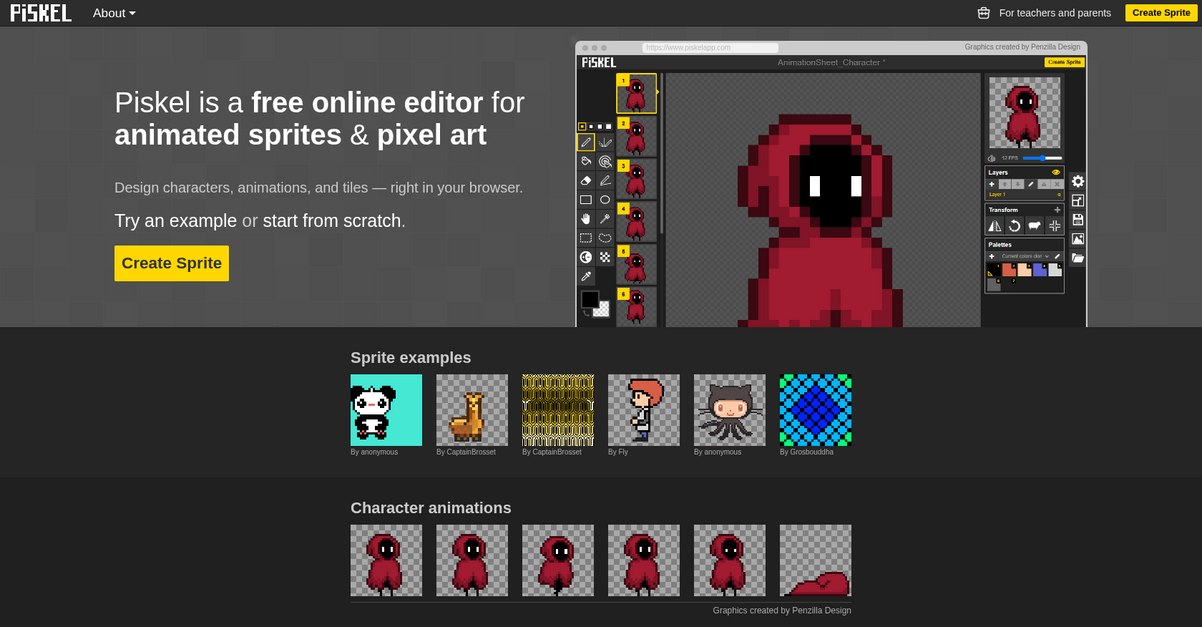The width and height of the screenshot is (1202, 627).
Task: Click the pencil Edit Layer name icon
Action: pyautogui.click(x=1031, y=184)
